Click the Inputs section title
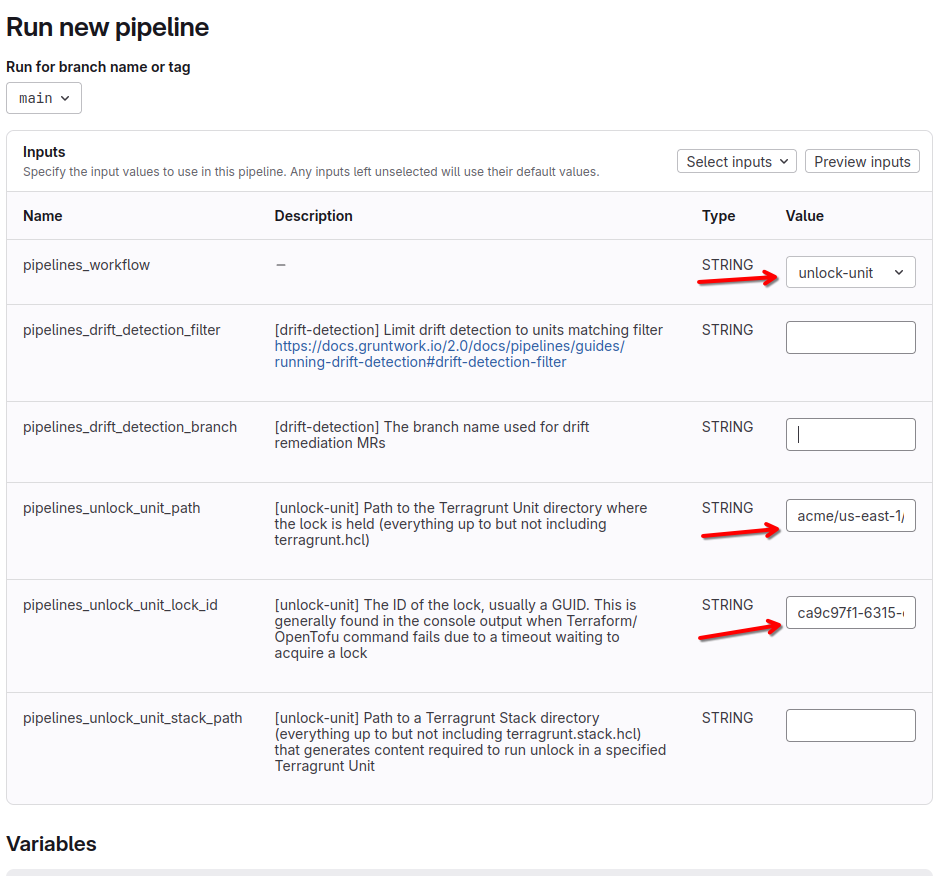 (44, 152)
